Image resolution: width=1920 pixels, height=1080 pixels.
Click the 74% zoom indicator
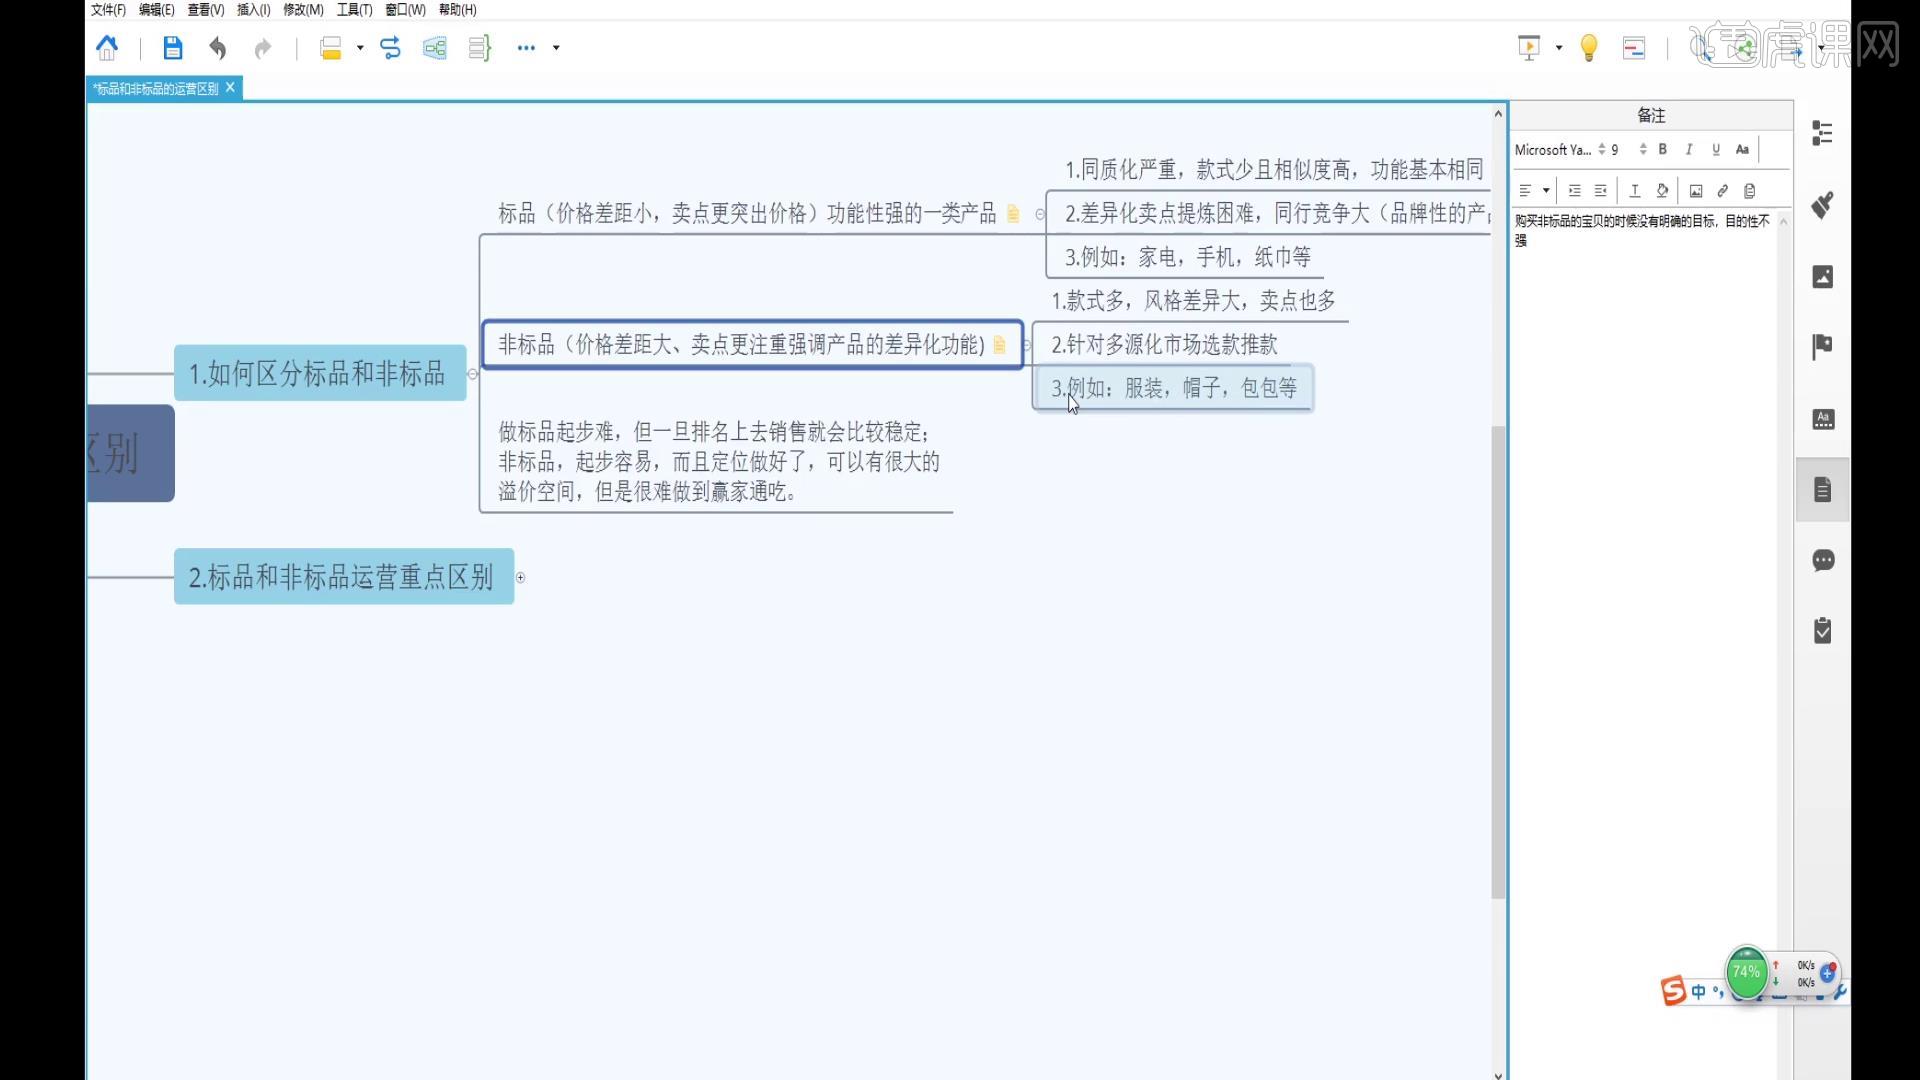tap(1747, 972)
